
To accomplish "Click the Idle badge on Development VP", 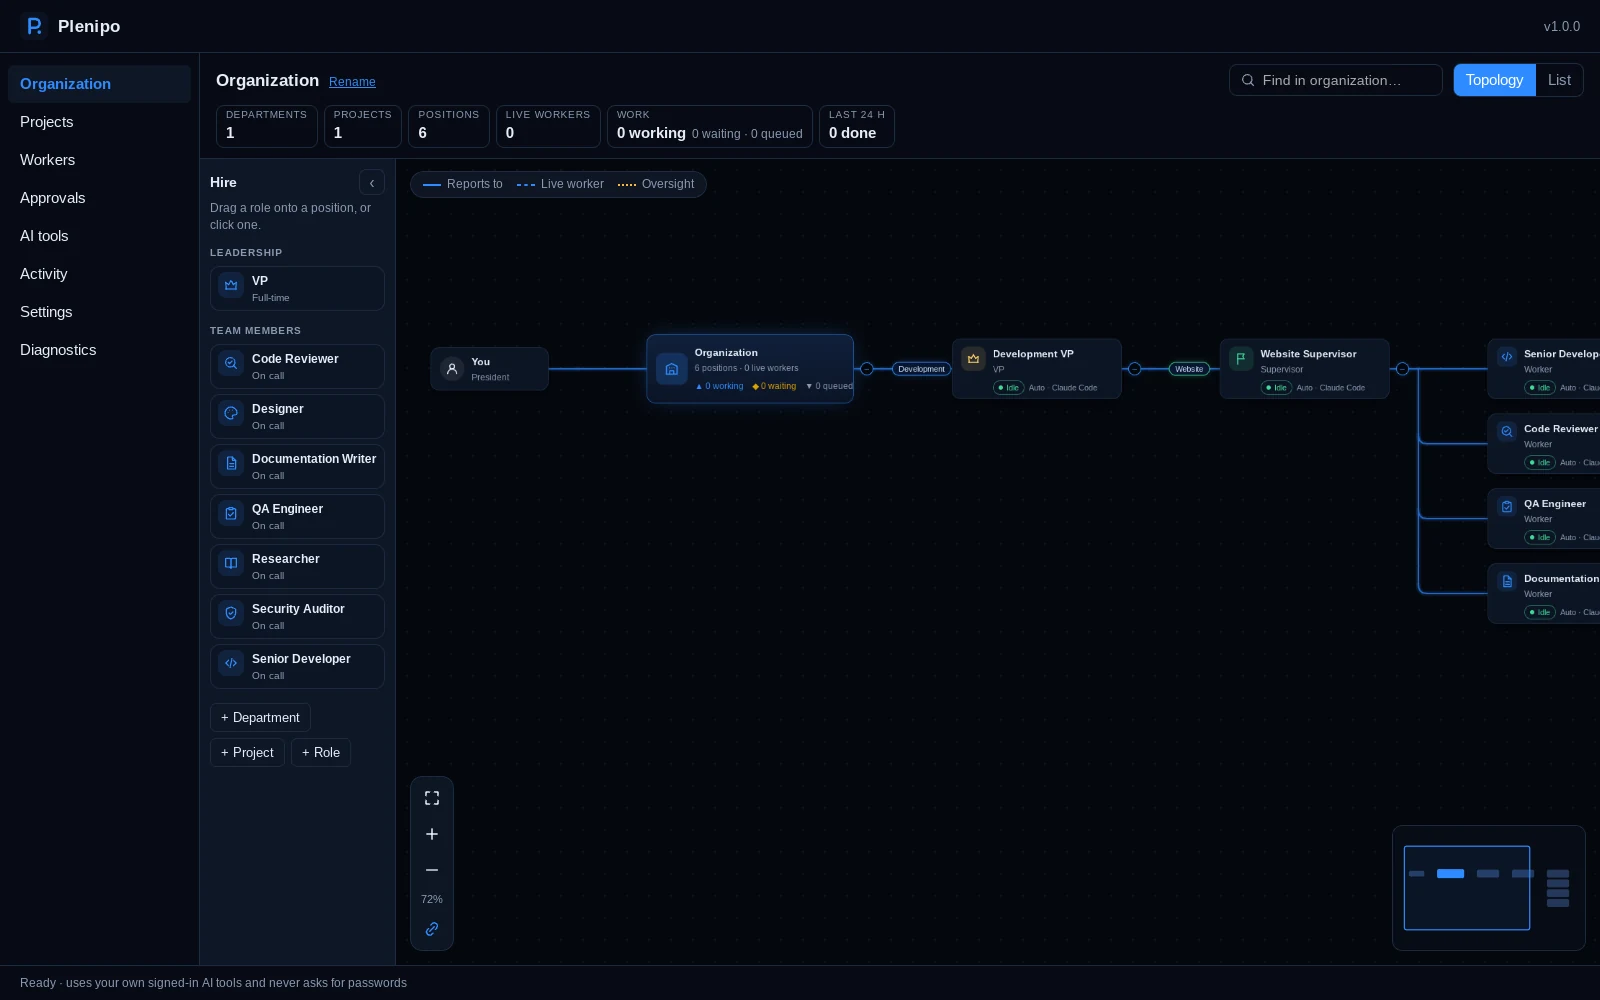I will [x=1009, y=388].
